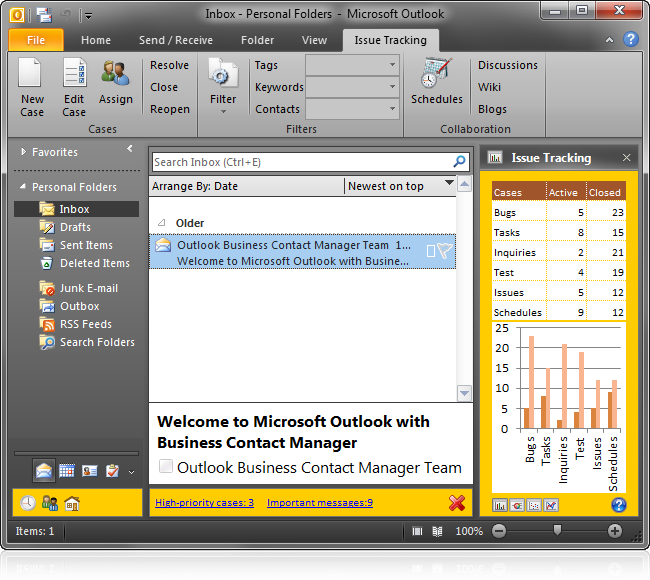Open the File tab
650x580 pixels.
click(36, 40)
